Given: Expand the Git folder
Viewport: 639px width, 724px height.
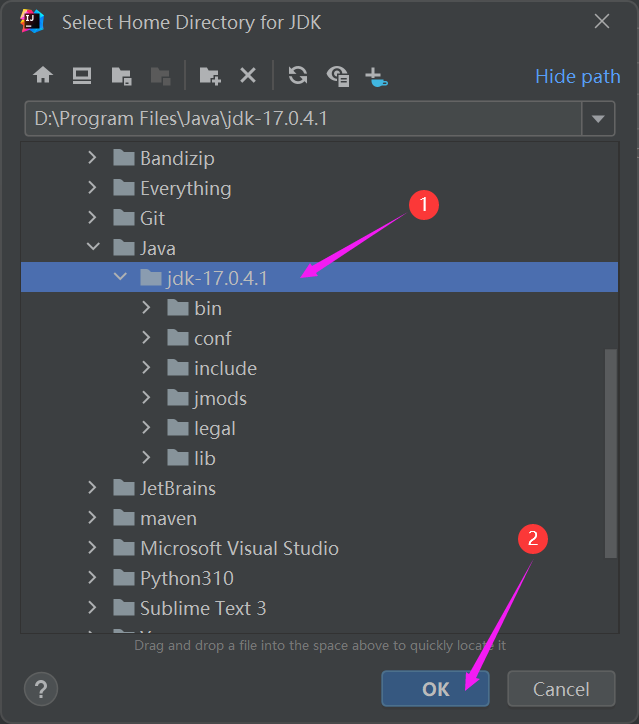Looking at the screenshot, I should pyautogui.click(x=92, y=218).
